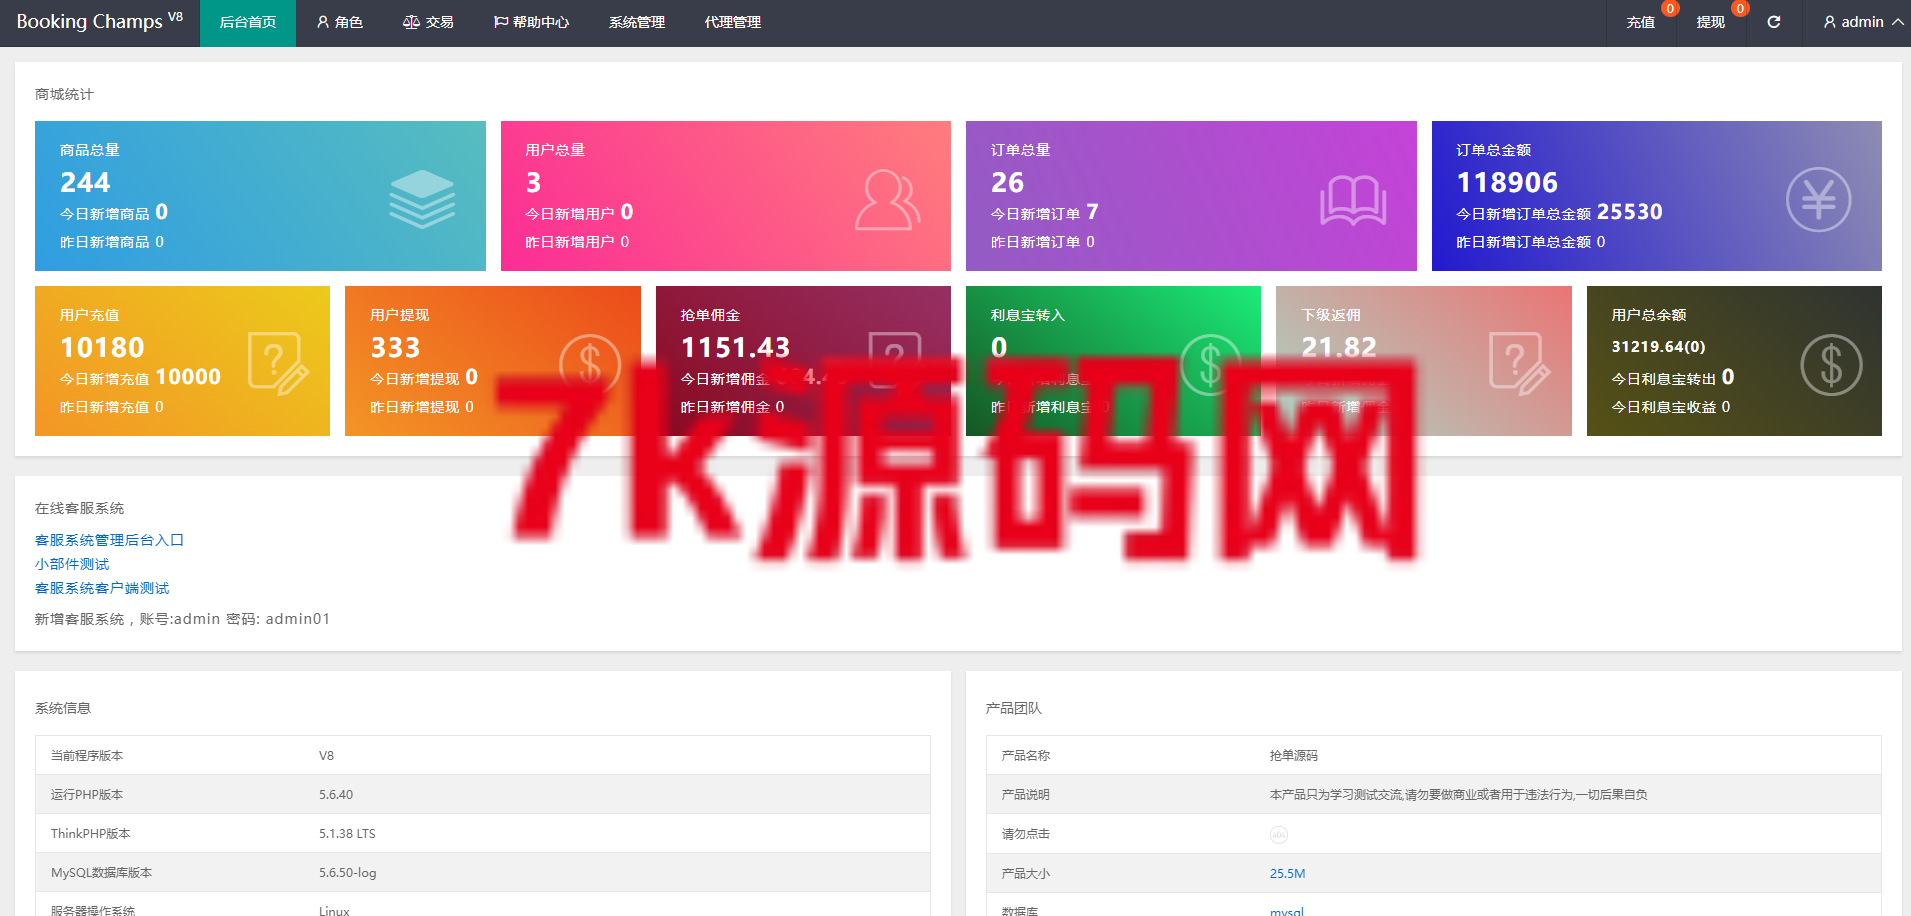Viewport: 1911px width, 916px height.
Task: Click the 用户总量 value 3
Action: coord(533,182)
